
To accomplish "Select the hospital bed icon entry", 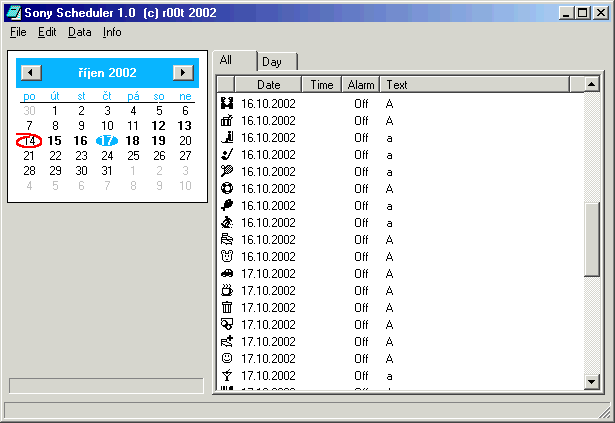I will [x=227, y=341].
